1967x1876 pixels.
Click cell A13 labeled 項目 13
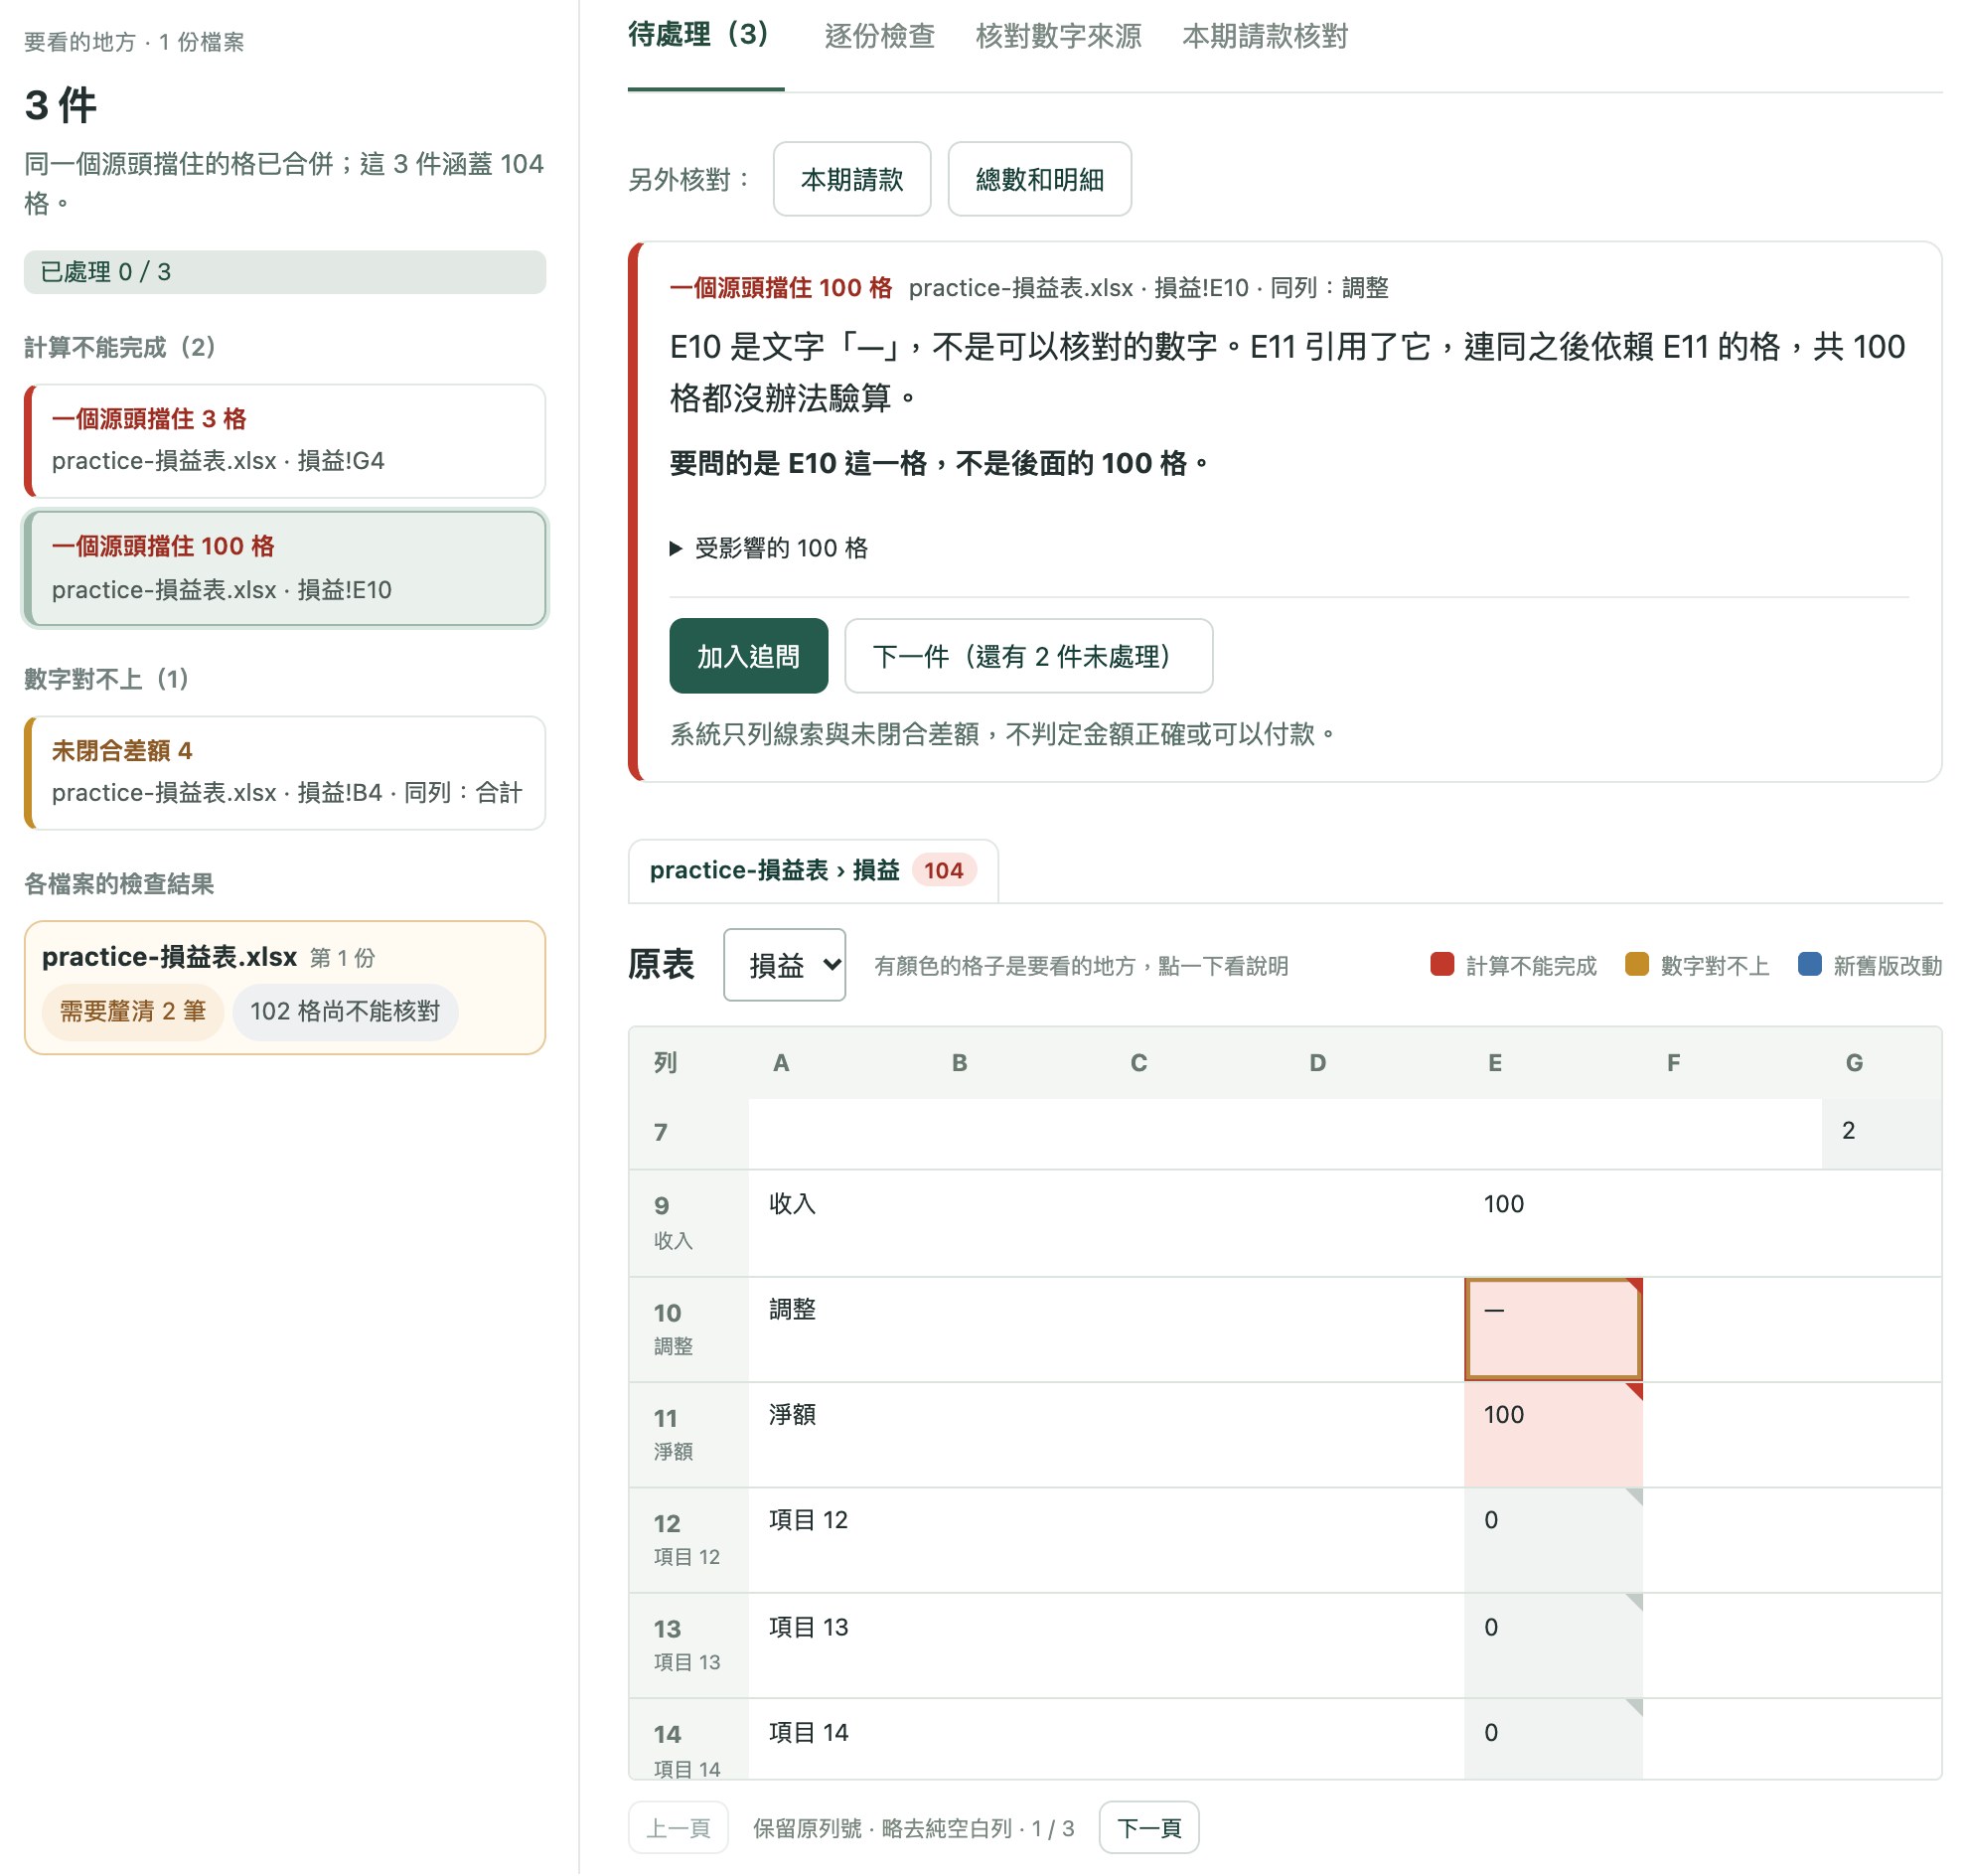(x=838, y=1647)
